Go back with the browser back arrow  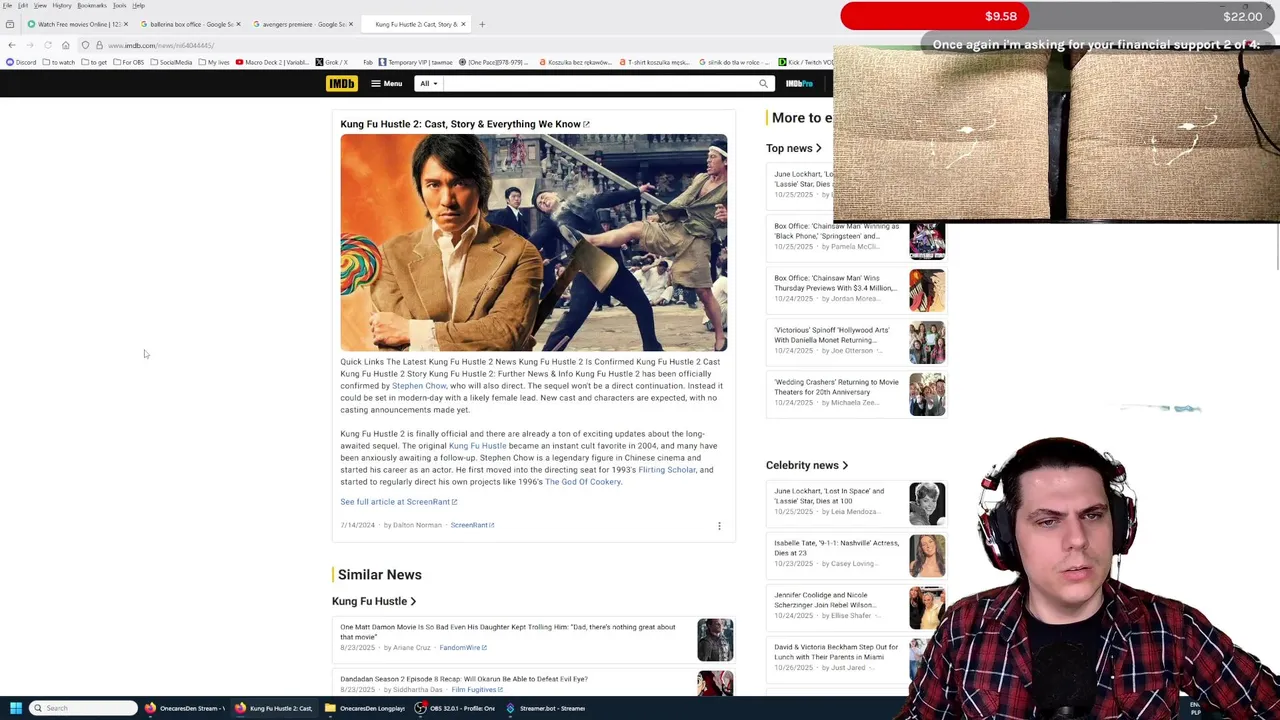pyautogui.click(x=11, y=45)
